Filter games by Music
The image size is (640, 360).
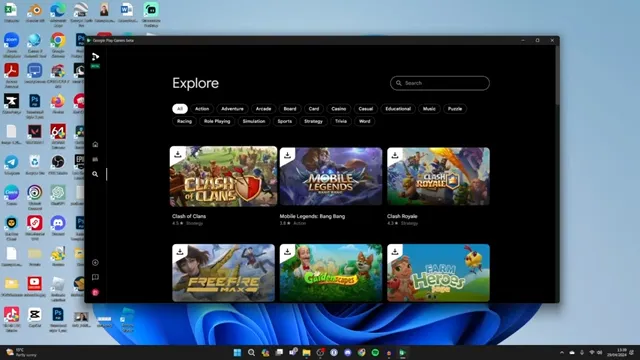pyautogui.click(x=429, y=109)
